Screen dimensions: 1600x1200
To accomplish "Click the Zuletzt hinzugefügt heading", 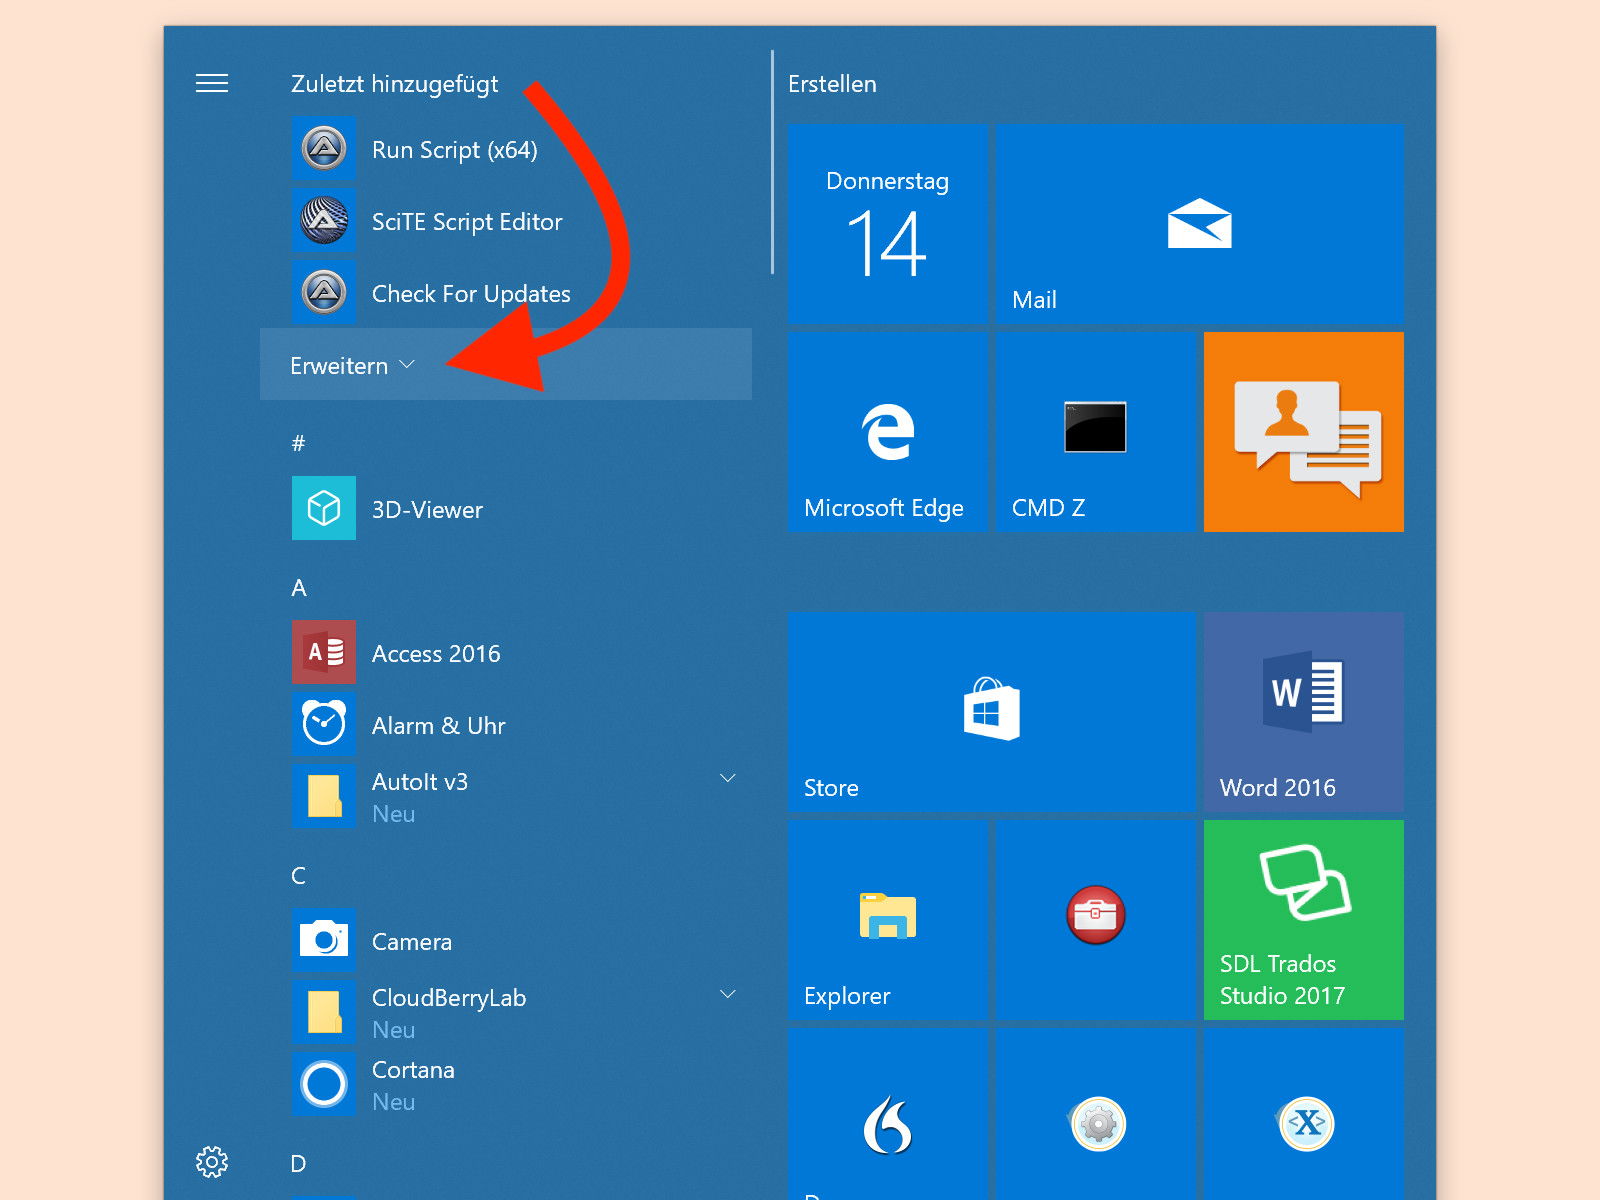I will pyautogui.click(x=394, y=84).
